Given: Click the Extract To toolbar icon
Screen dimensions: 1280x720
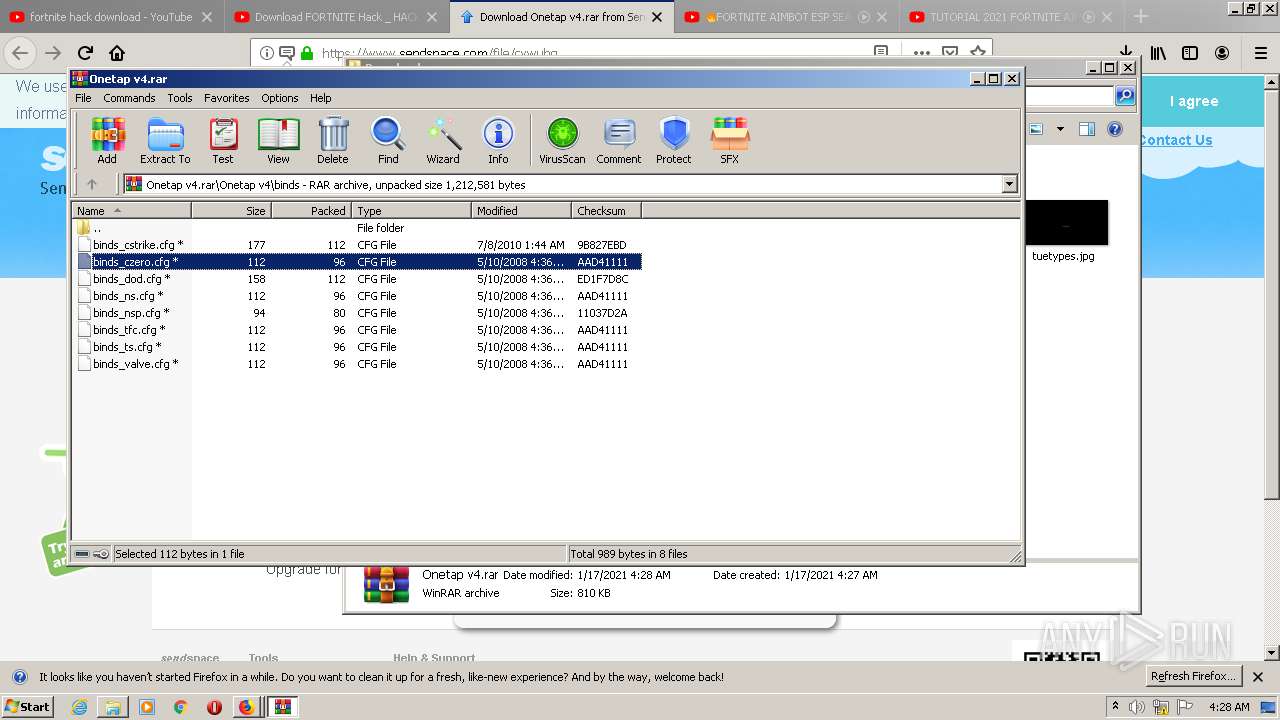Looking at the screenshot, I should click(x=165, y=140).
